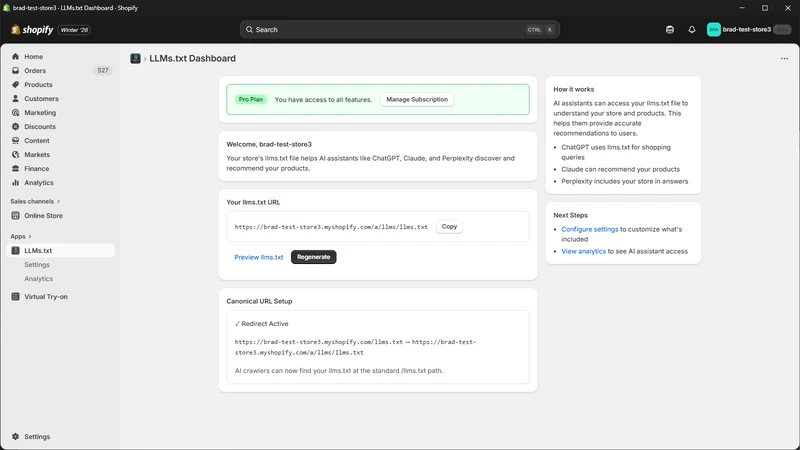
Task: Click the top search field
Action: coord(399,30)
